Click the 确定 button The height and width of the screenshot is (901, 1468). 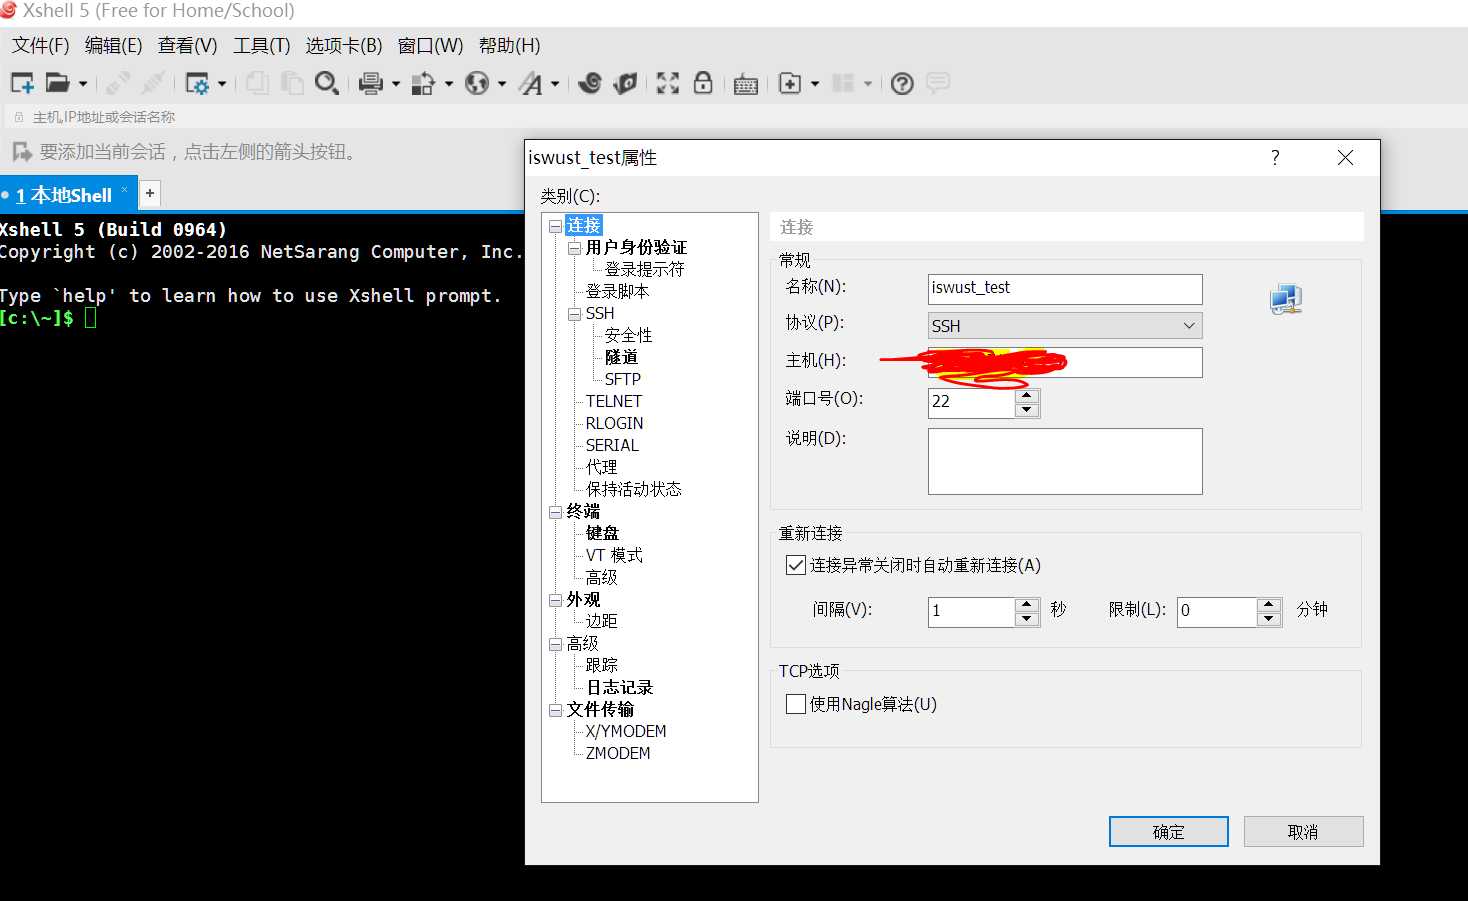[x=1168, y=832]
